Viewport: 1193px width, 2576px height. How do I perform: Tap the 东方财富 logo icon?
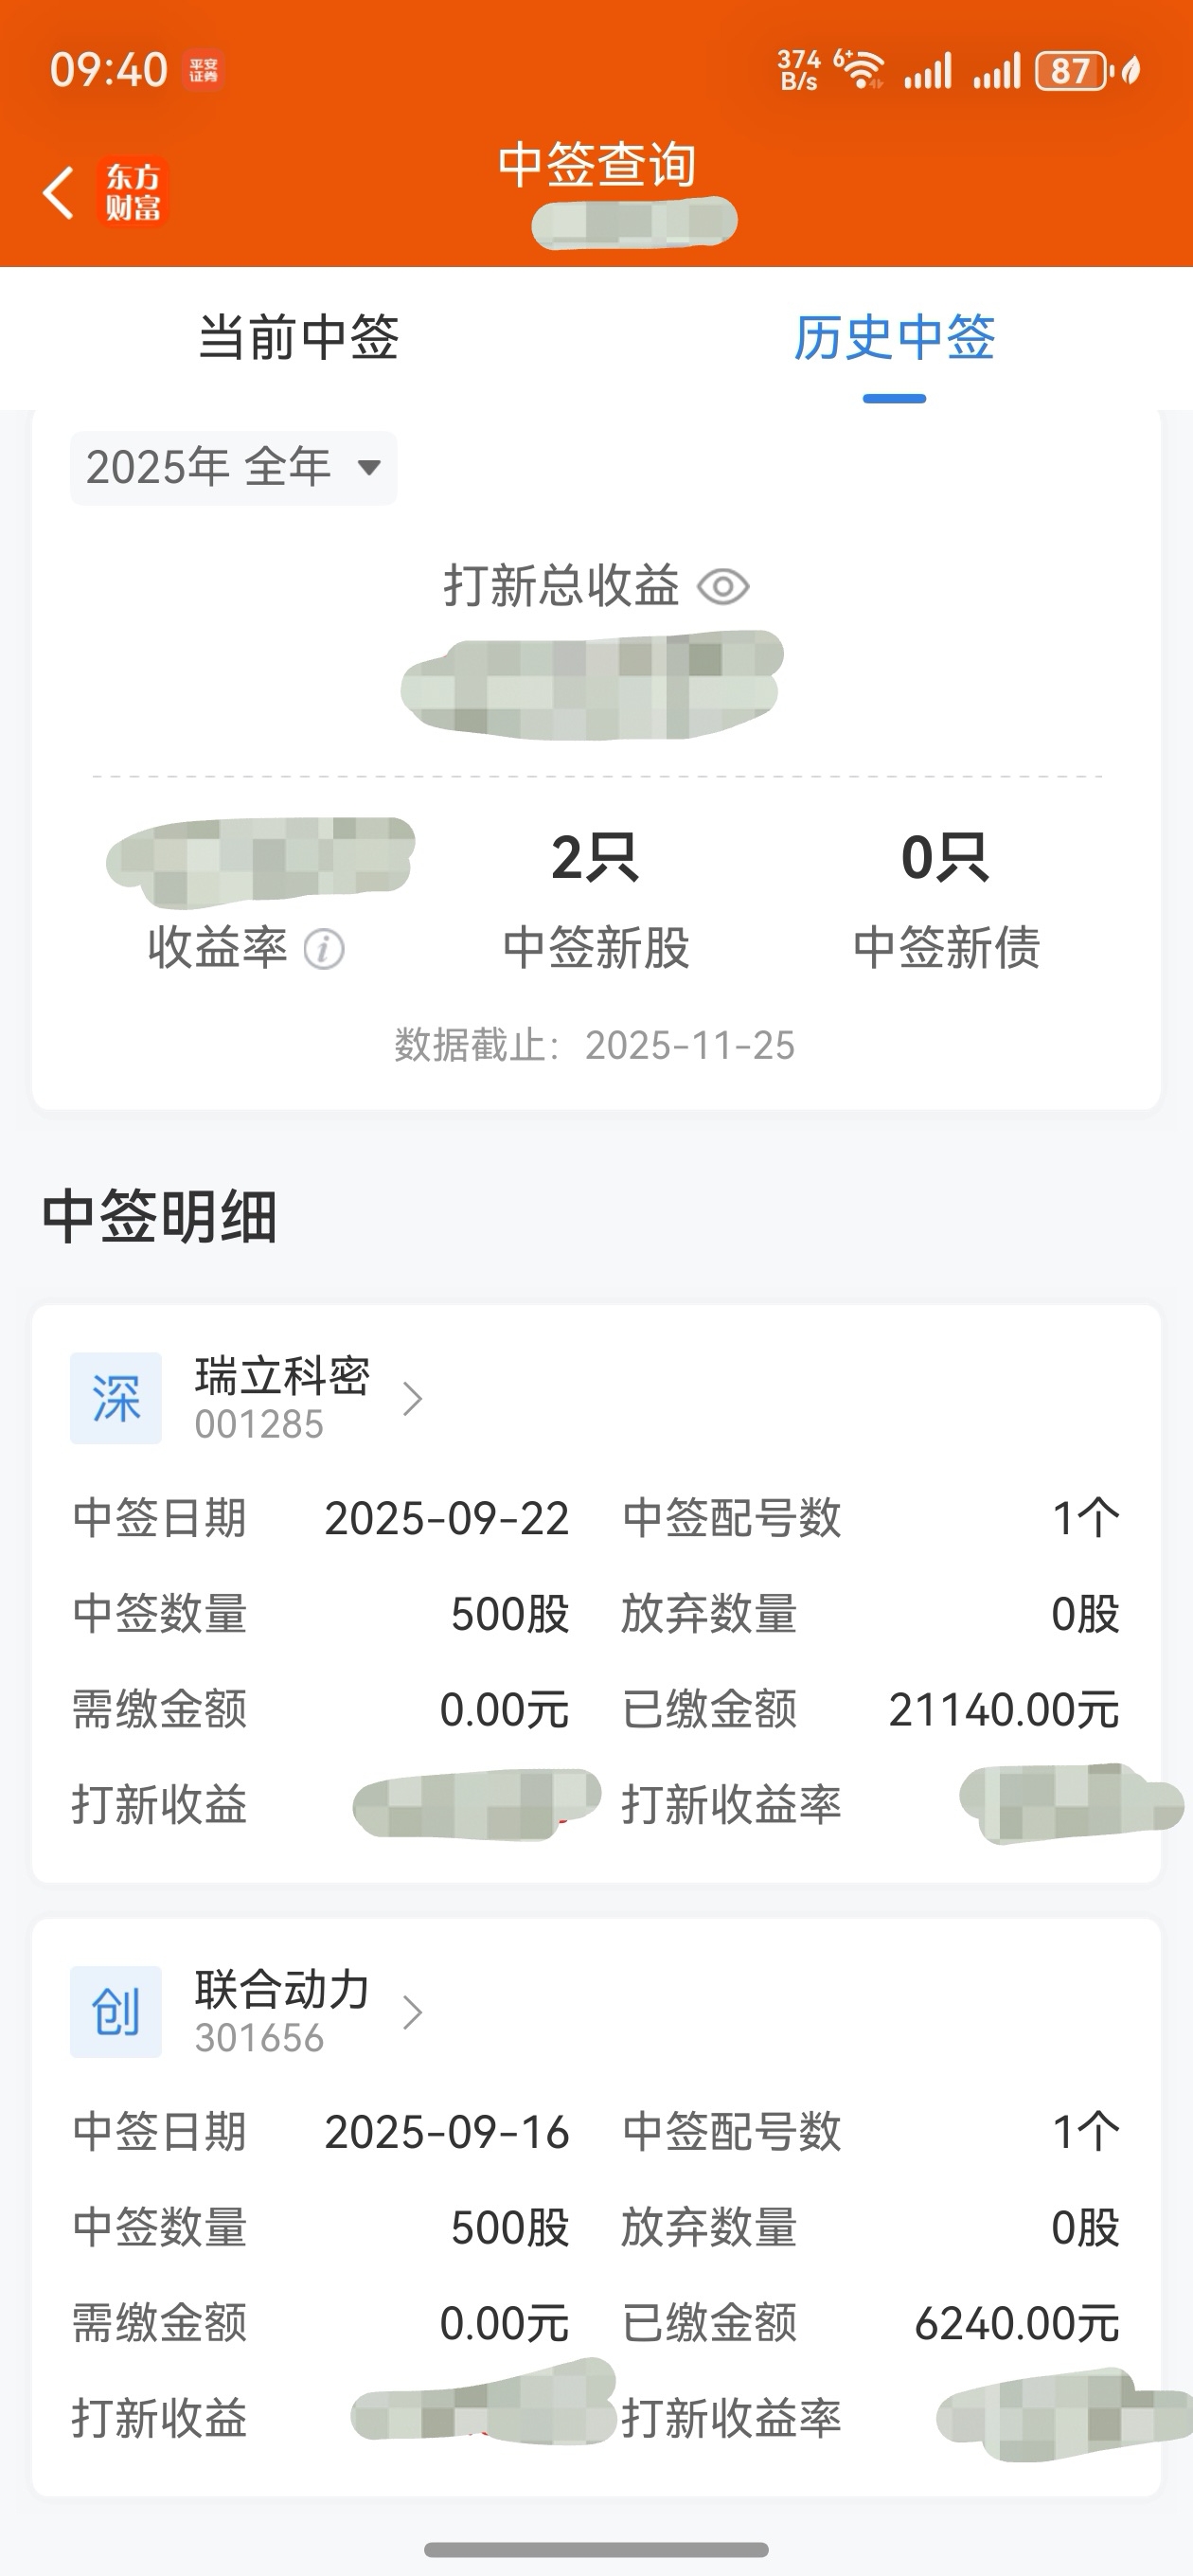[x=133, y=192]
